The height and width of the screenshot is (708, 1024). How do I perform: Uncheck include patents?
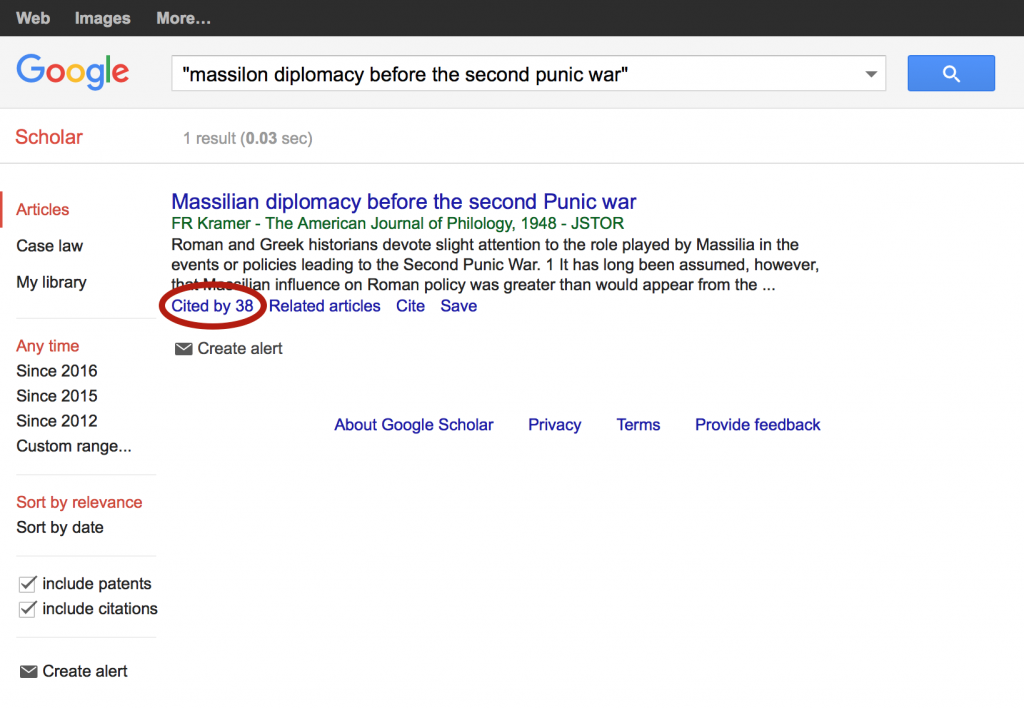click(27, 583)
